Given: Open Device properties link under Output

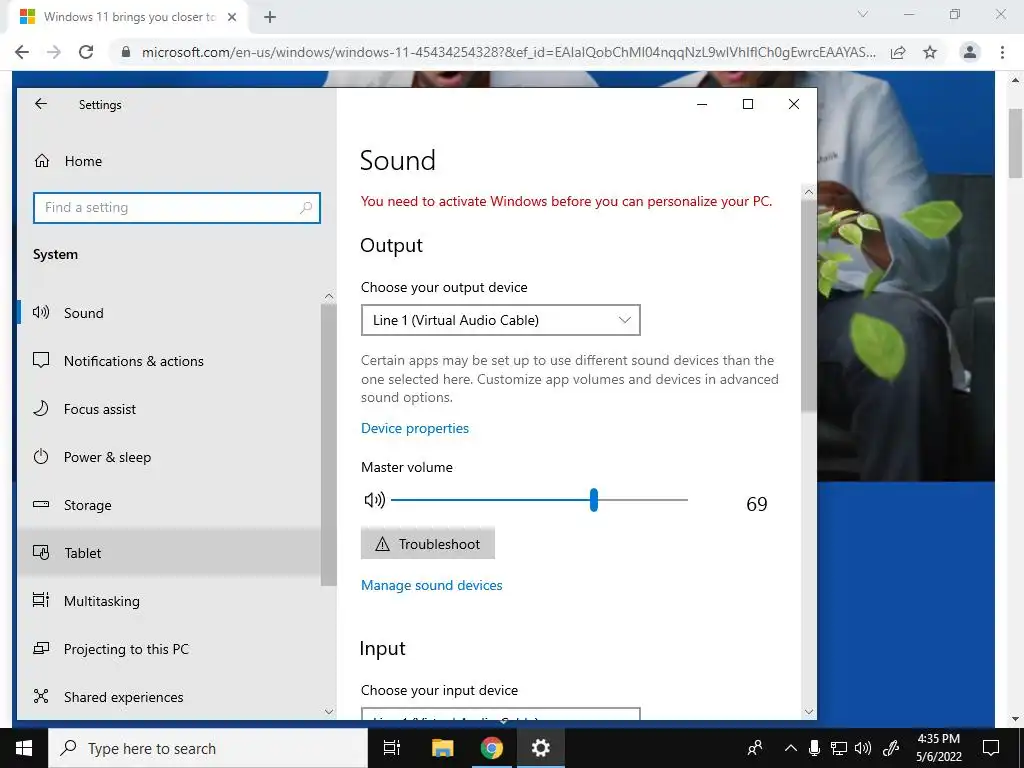Looking at the screenshot, I should tap(415, 428).
